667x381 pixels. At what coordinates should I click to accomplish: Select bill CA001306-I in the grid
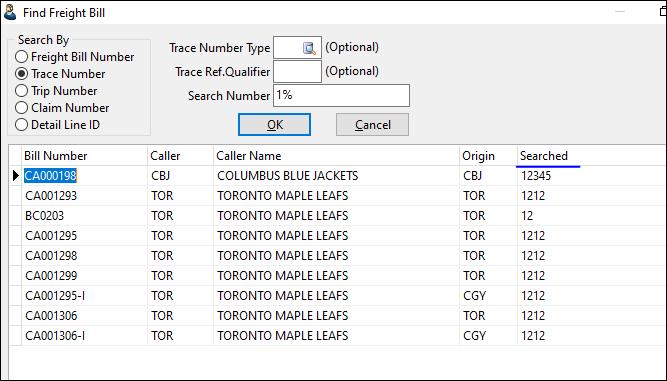tap(338, 336)
